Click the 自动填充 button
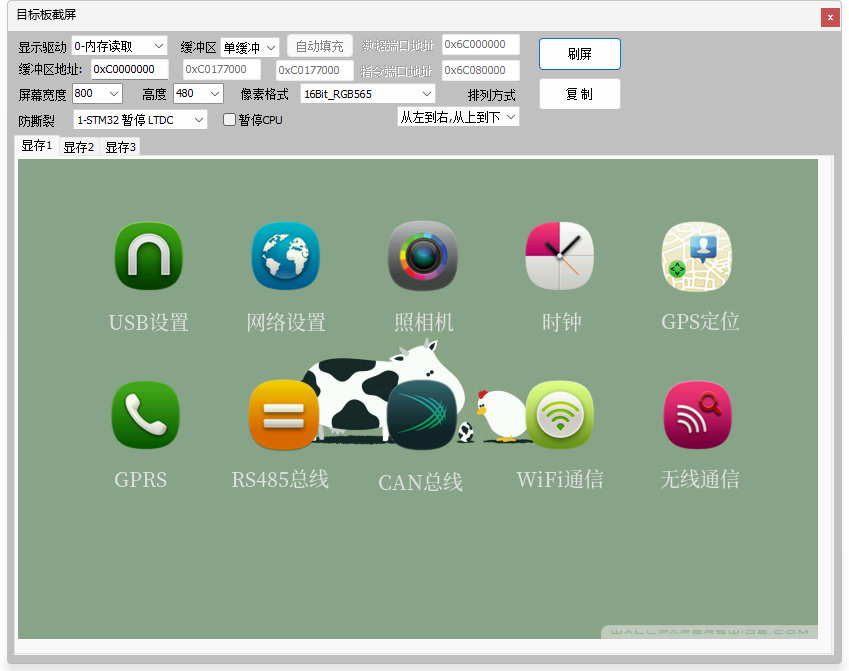The height and width of the screenshot is (671, 849). [x=319, y=46]
